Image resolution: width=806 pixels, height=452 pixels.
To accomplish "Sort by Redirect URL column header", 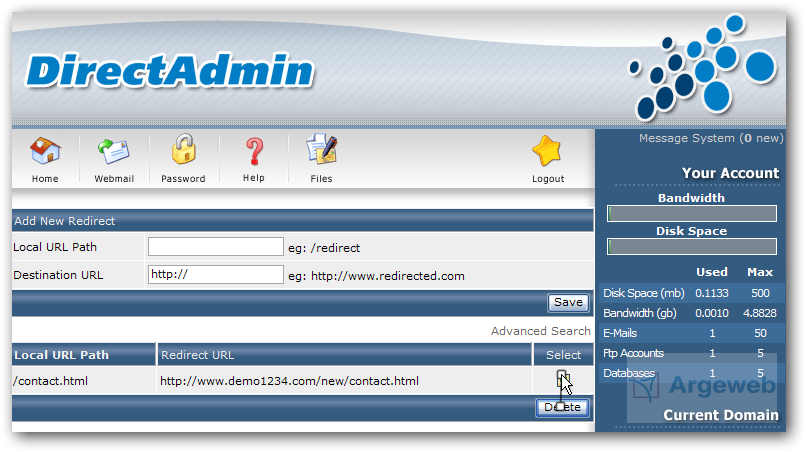I will pos(197,355).
